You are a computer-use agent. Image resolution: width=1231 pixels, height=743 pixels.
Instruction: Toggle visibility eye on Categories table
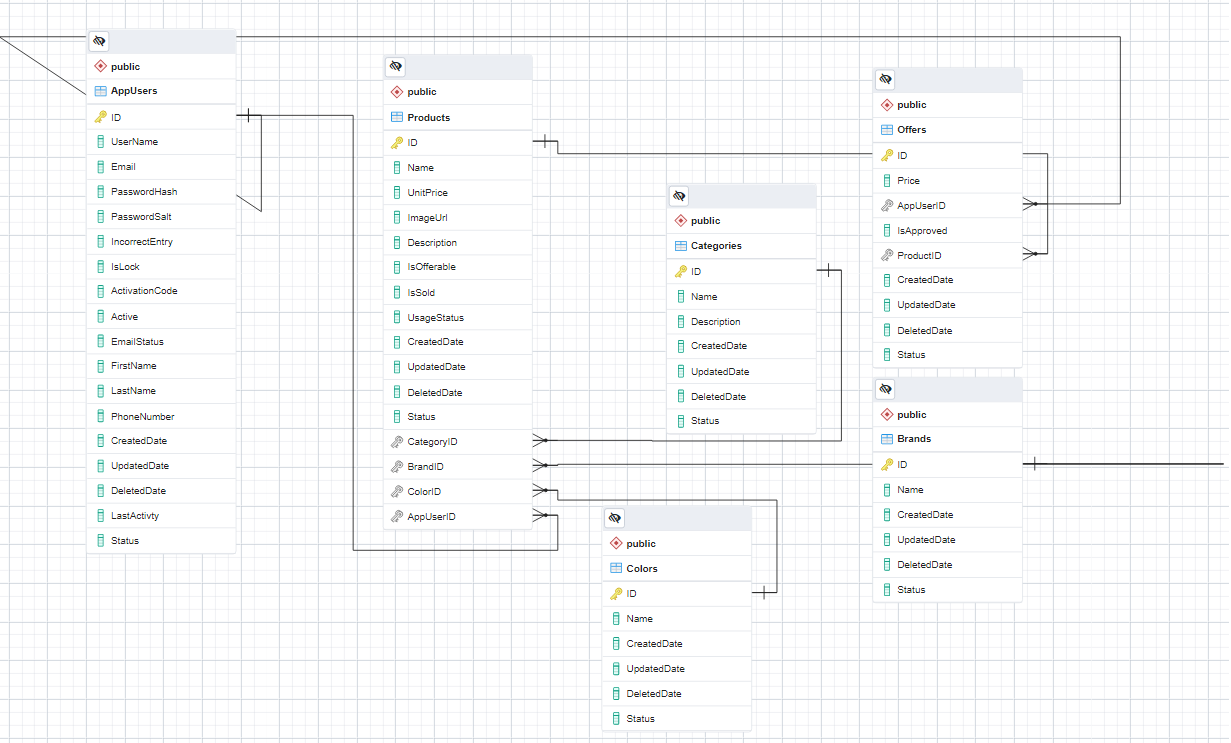(679, 195)
